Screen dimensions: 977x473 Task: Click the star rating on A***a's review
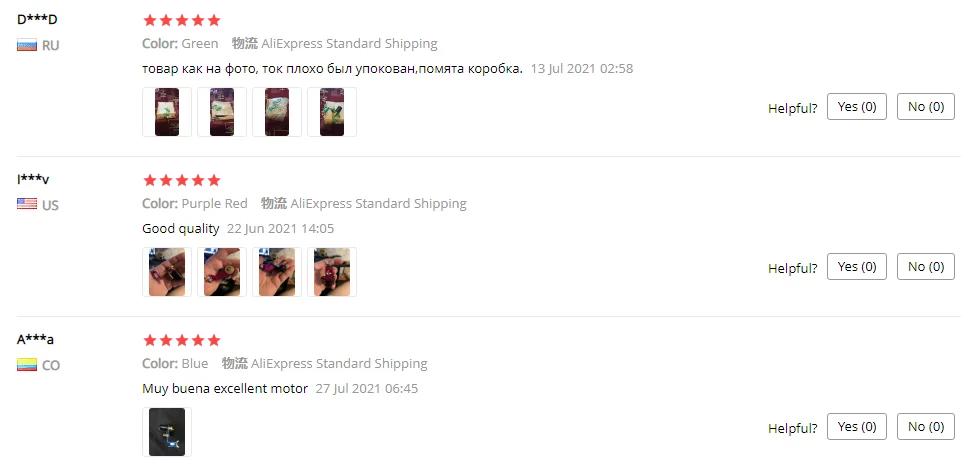point(182,340)
